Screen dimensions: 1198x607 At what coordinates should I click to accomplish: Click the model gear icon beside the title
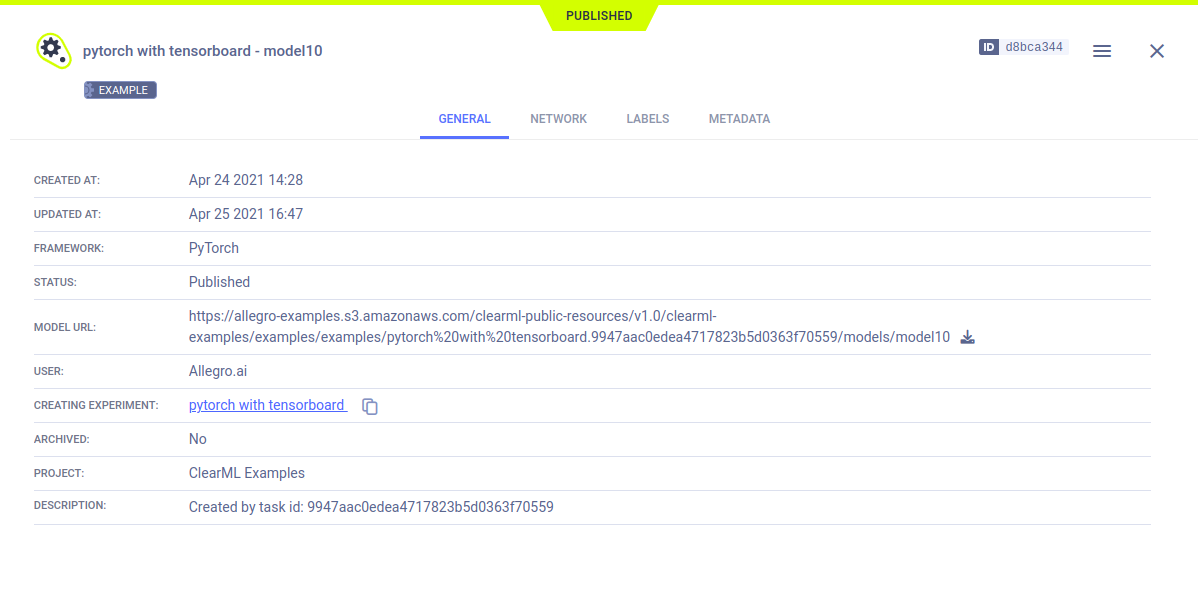[x=52, y=49]
